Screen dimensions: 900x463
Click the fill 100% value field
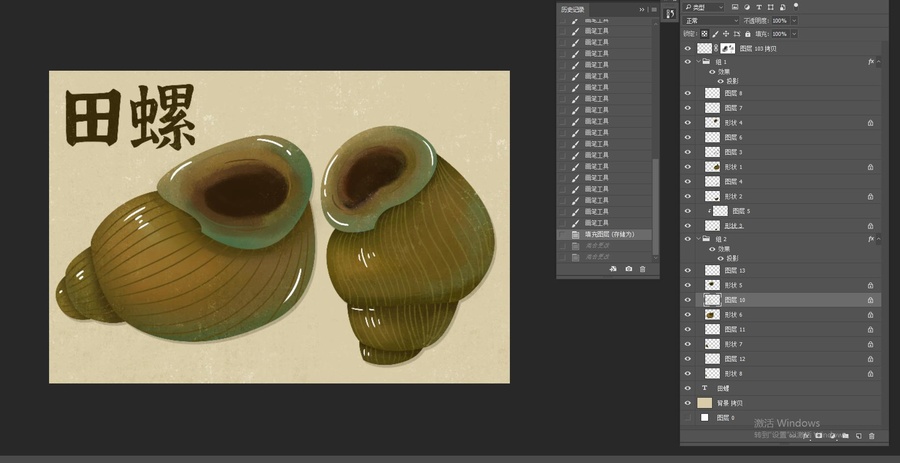point(779,34)
